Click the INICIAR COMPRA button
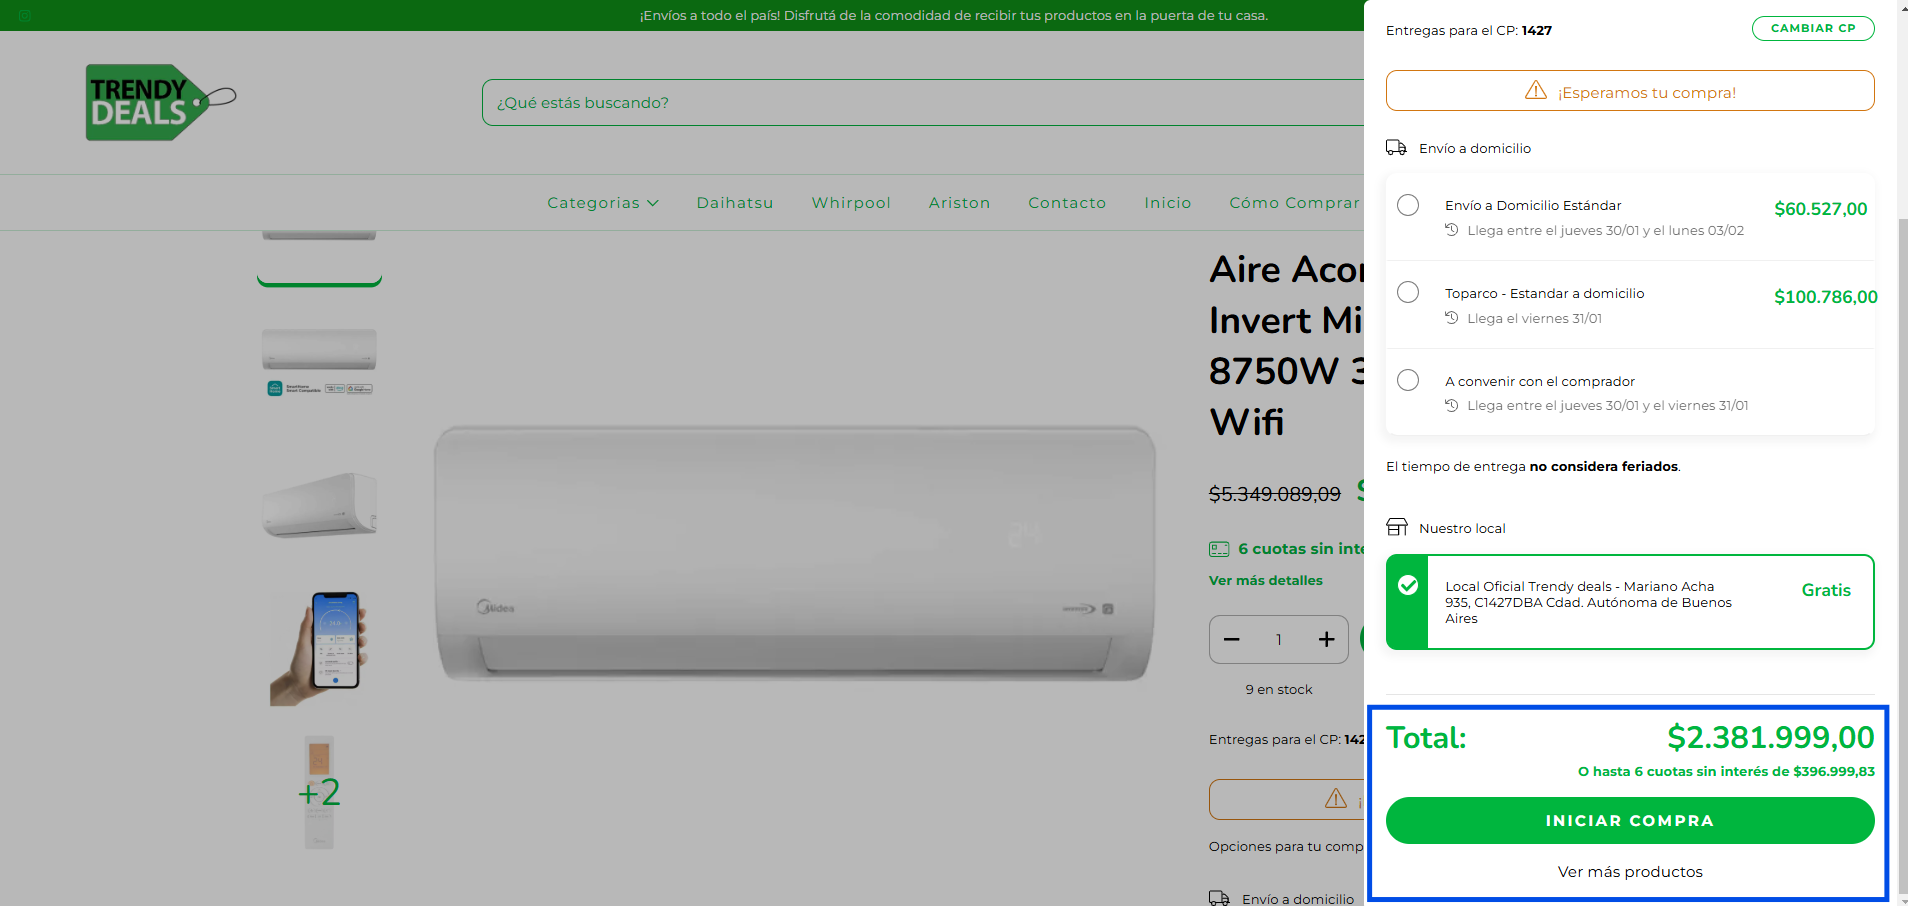This screenshot has width=1908, height=906. (1630, 820)
